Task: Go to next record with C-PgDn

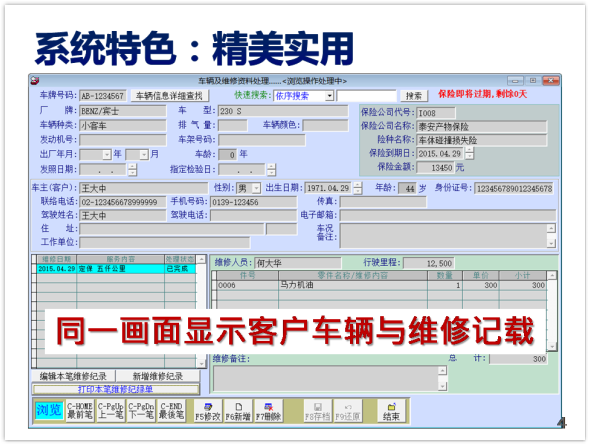Action: [x=141, y=411]
